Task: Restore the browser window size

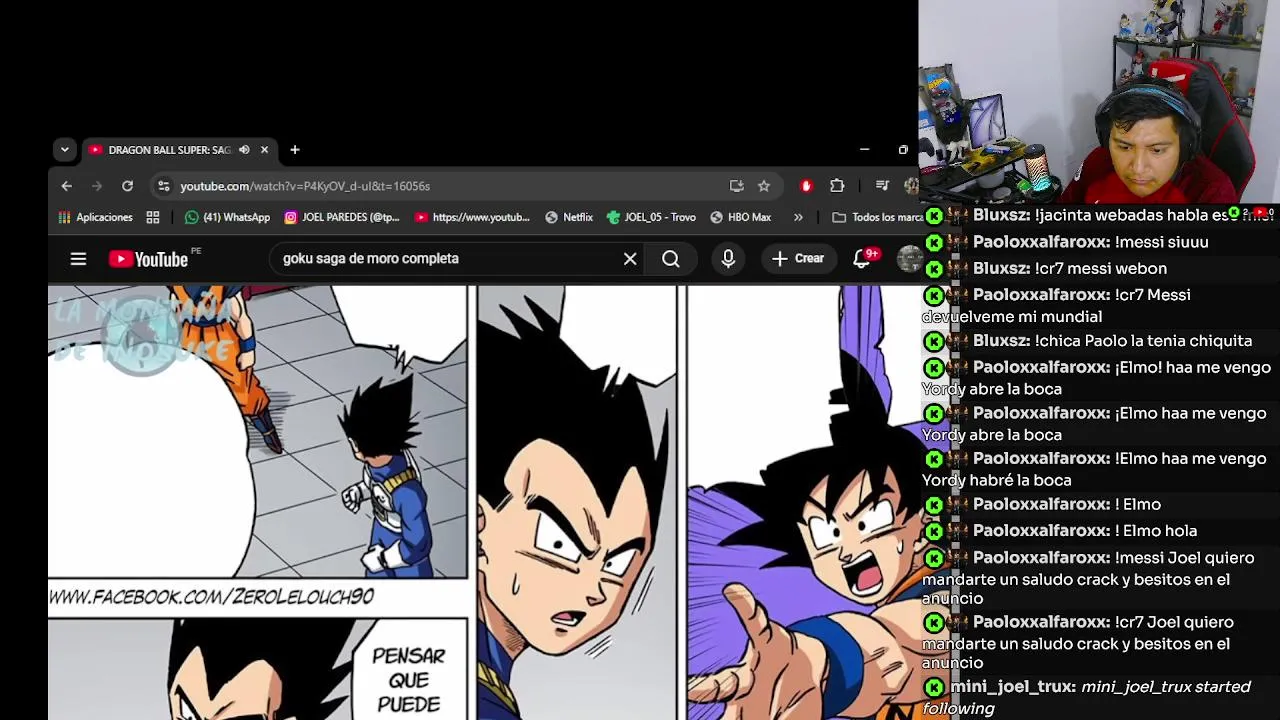Action: pos(903,150)
